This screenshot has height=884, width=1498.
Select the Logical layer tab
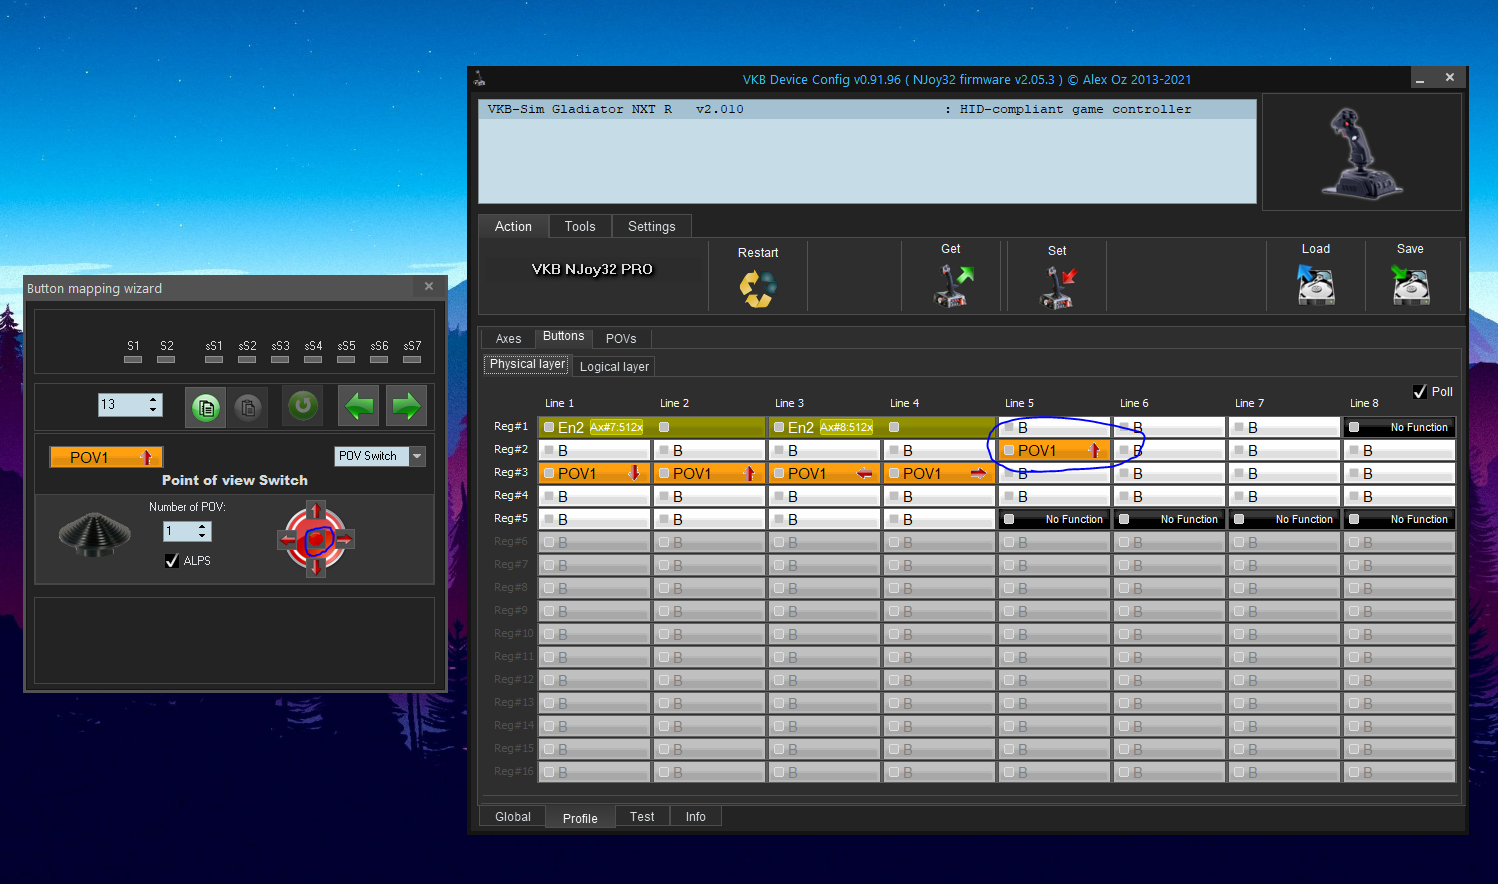(x=614, y=366)
